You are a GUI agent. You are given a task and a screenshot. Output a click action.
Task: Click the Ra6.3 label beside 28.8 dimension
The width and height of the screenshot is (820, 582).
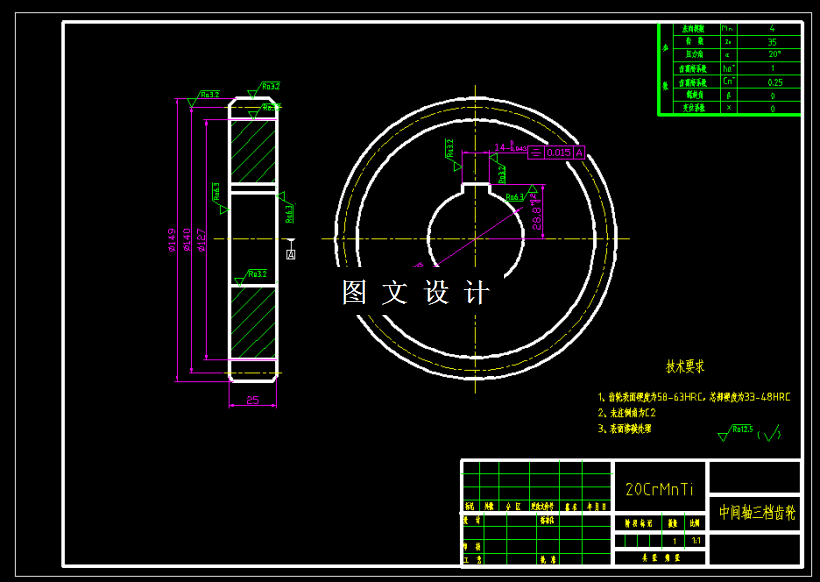click(x=515, y=197)
